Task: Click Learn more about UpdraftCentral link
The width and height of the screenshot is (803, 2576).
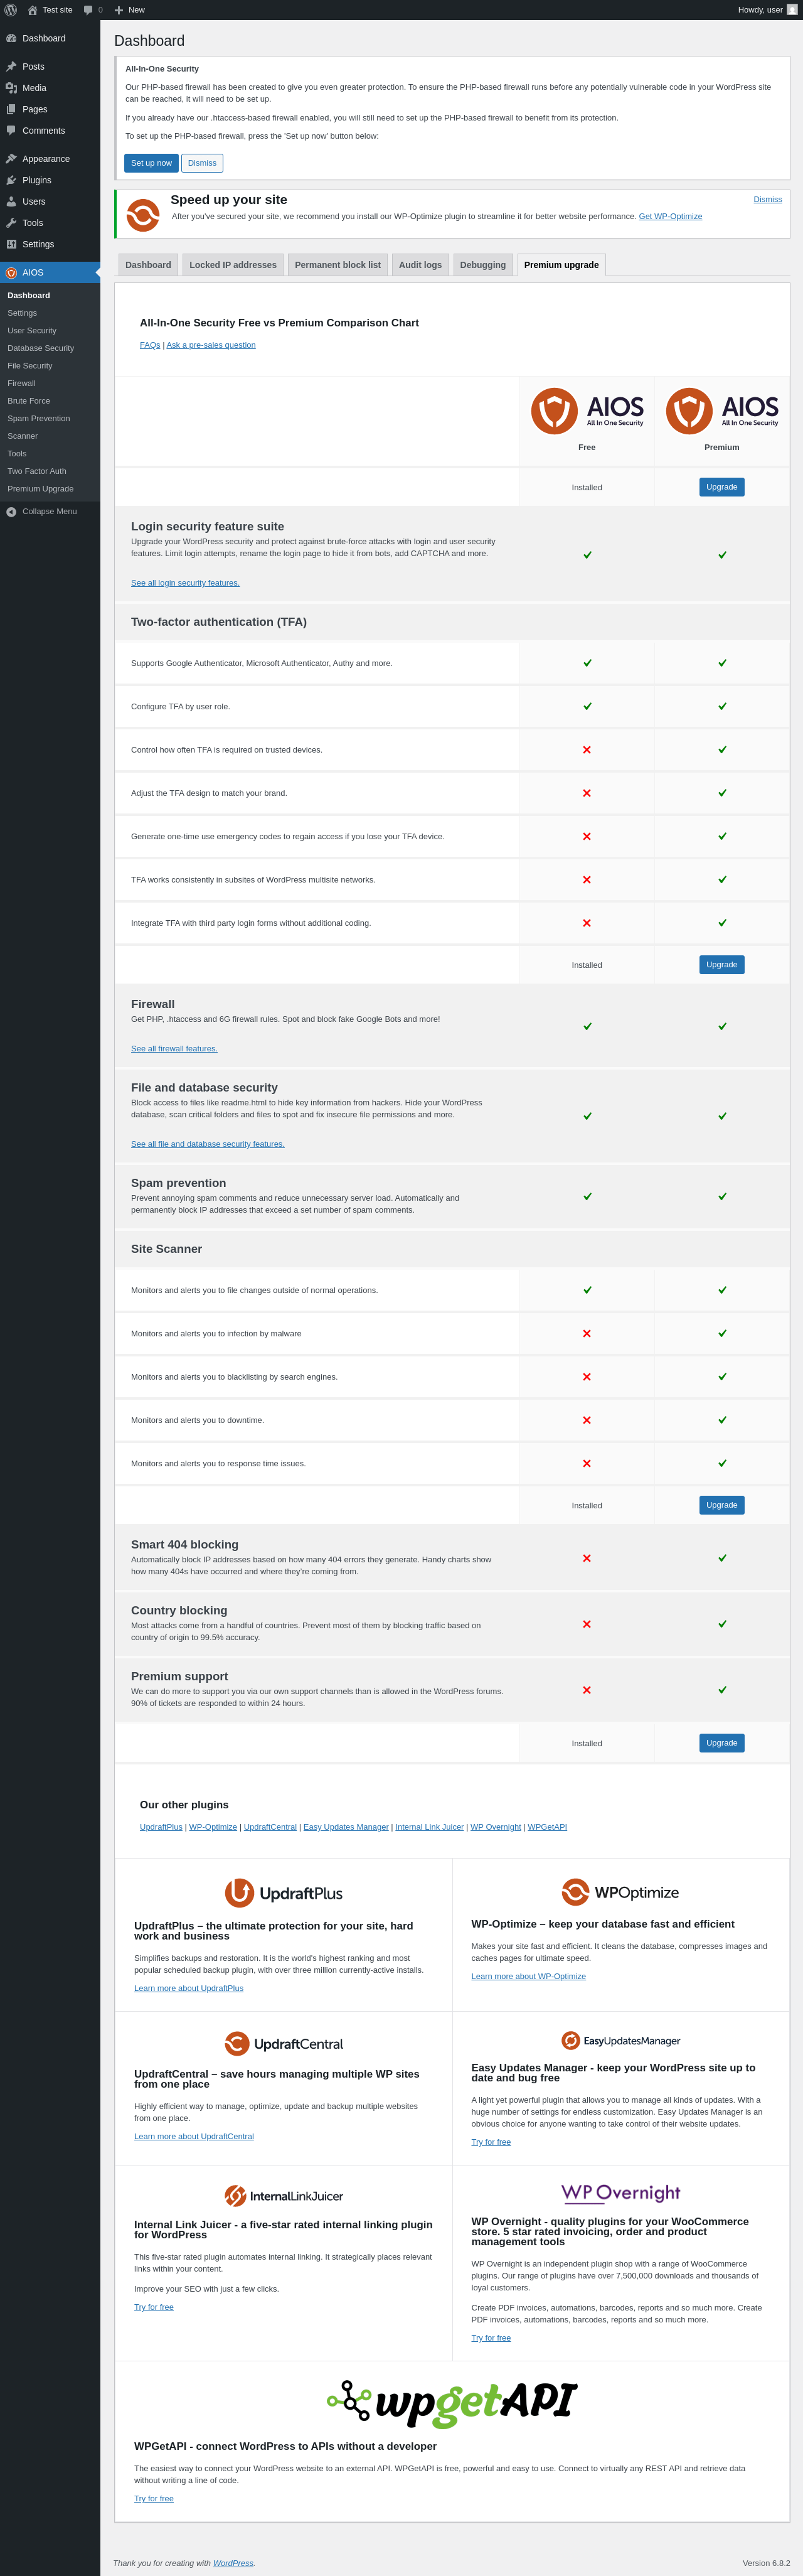Action: point(194,2136)
